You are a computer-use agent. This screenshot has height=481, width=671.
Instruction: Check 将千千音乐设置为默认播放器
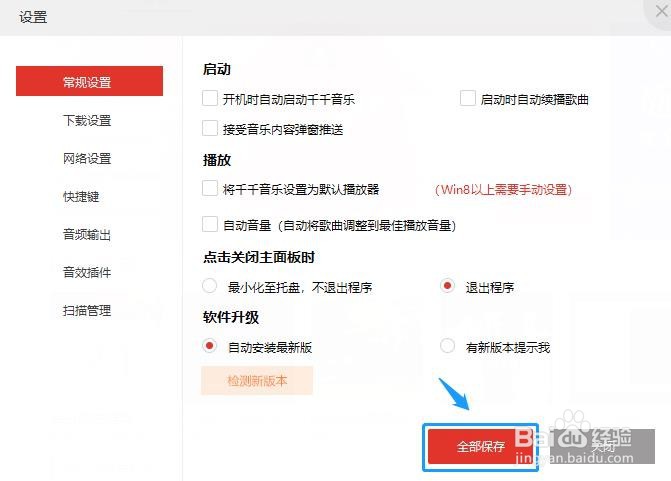(210, 188)
